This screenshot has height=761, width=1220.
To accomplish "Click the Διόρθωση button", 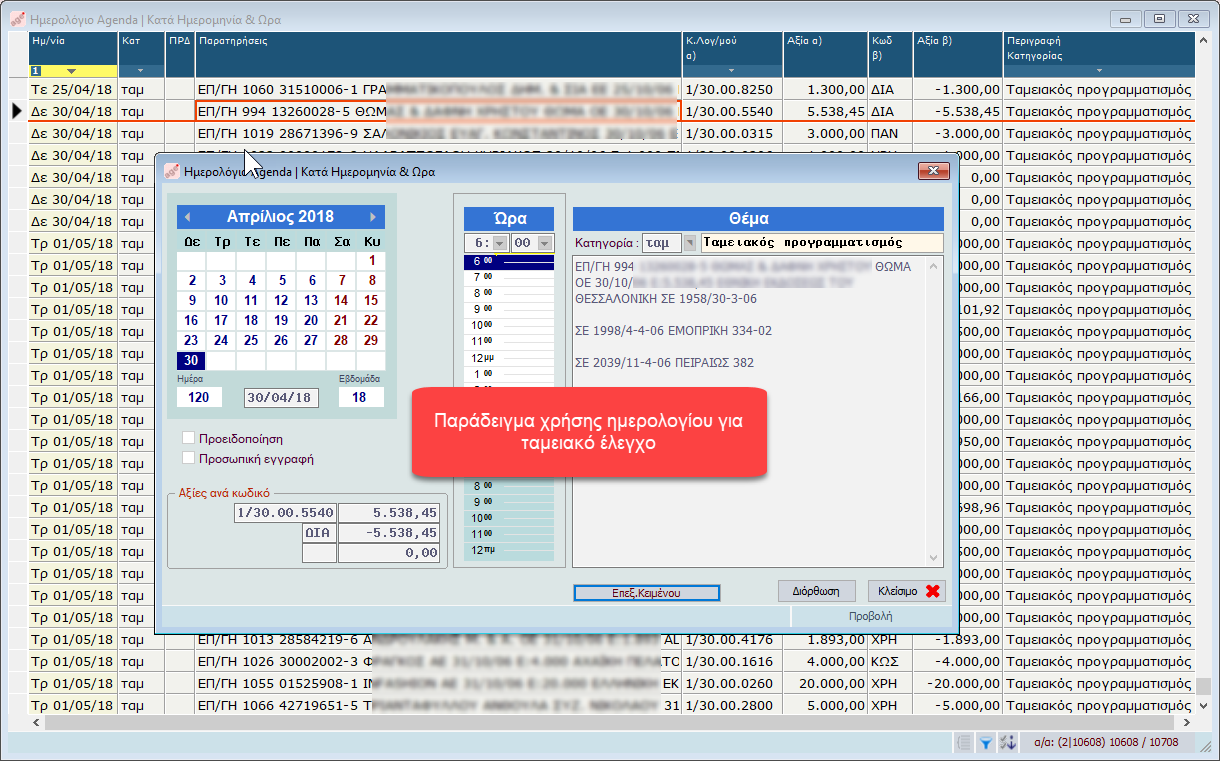I will (x=816, y=591).
